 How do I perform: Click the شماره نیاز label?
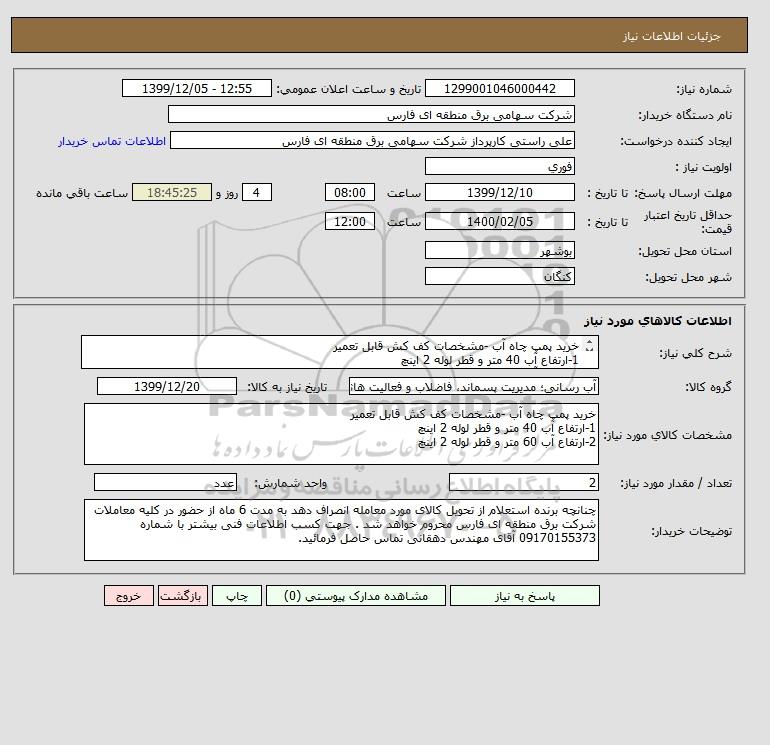(x=704, y=89)
